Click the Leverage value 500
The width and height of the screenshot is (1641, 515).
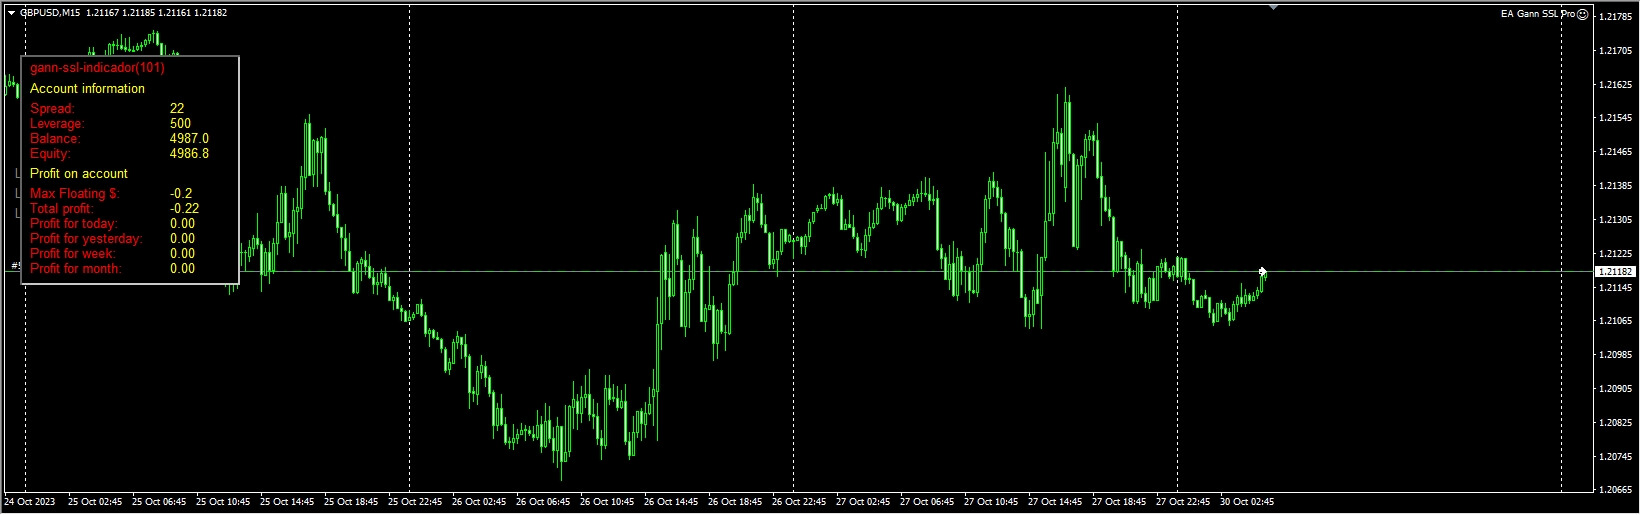point(180,123)
